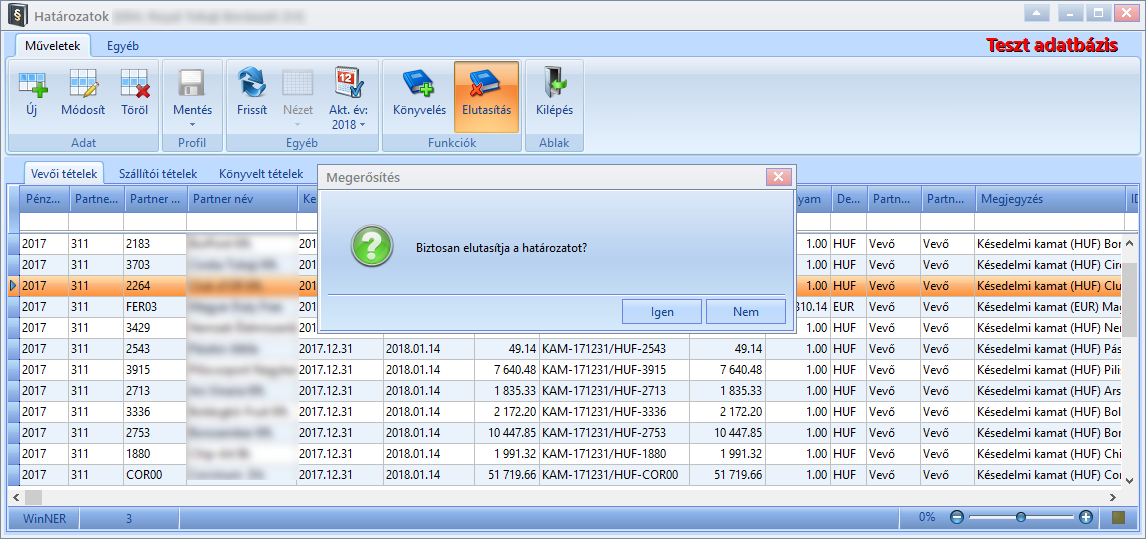
Task: Exit via the Kilépés door icon
Action: click(554, 83)
